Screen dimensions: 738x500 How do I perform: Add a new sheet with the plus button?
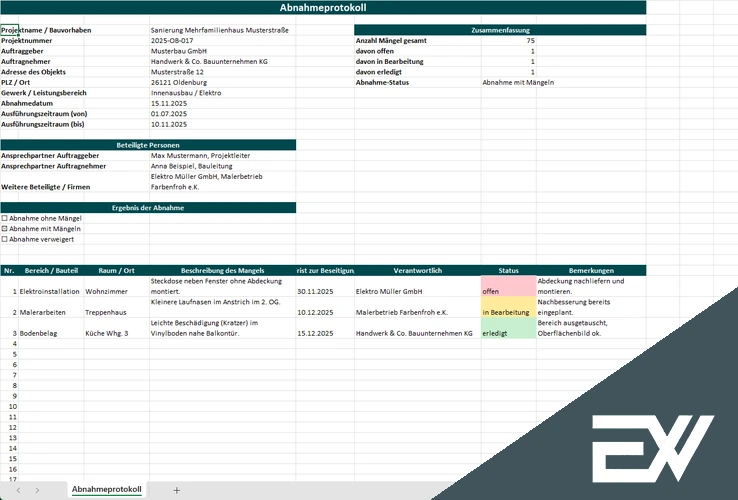[x=176, y=490]
